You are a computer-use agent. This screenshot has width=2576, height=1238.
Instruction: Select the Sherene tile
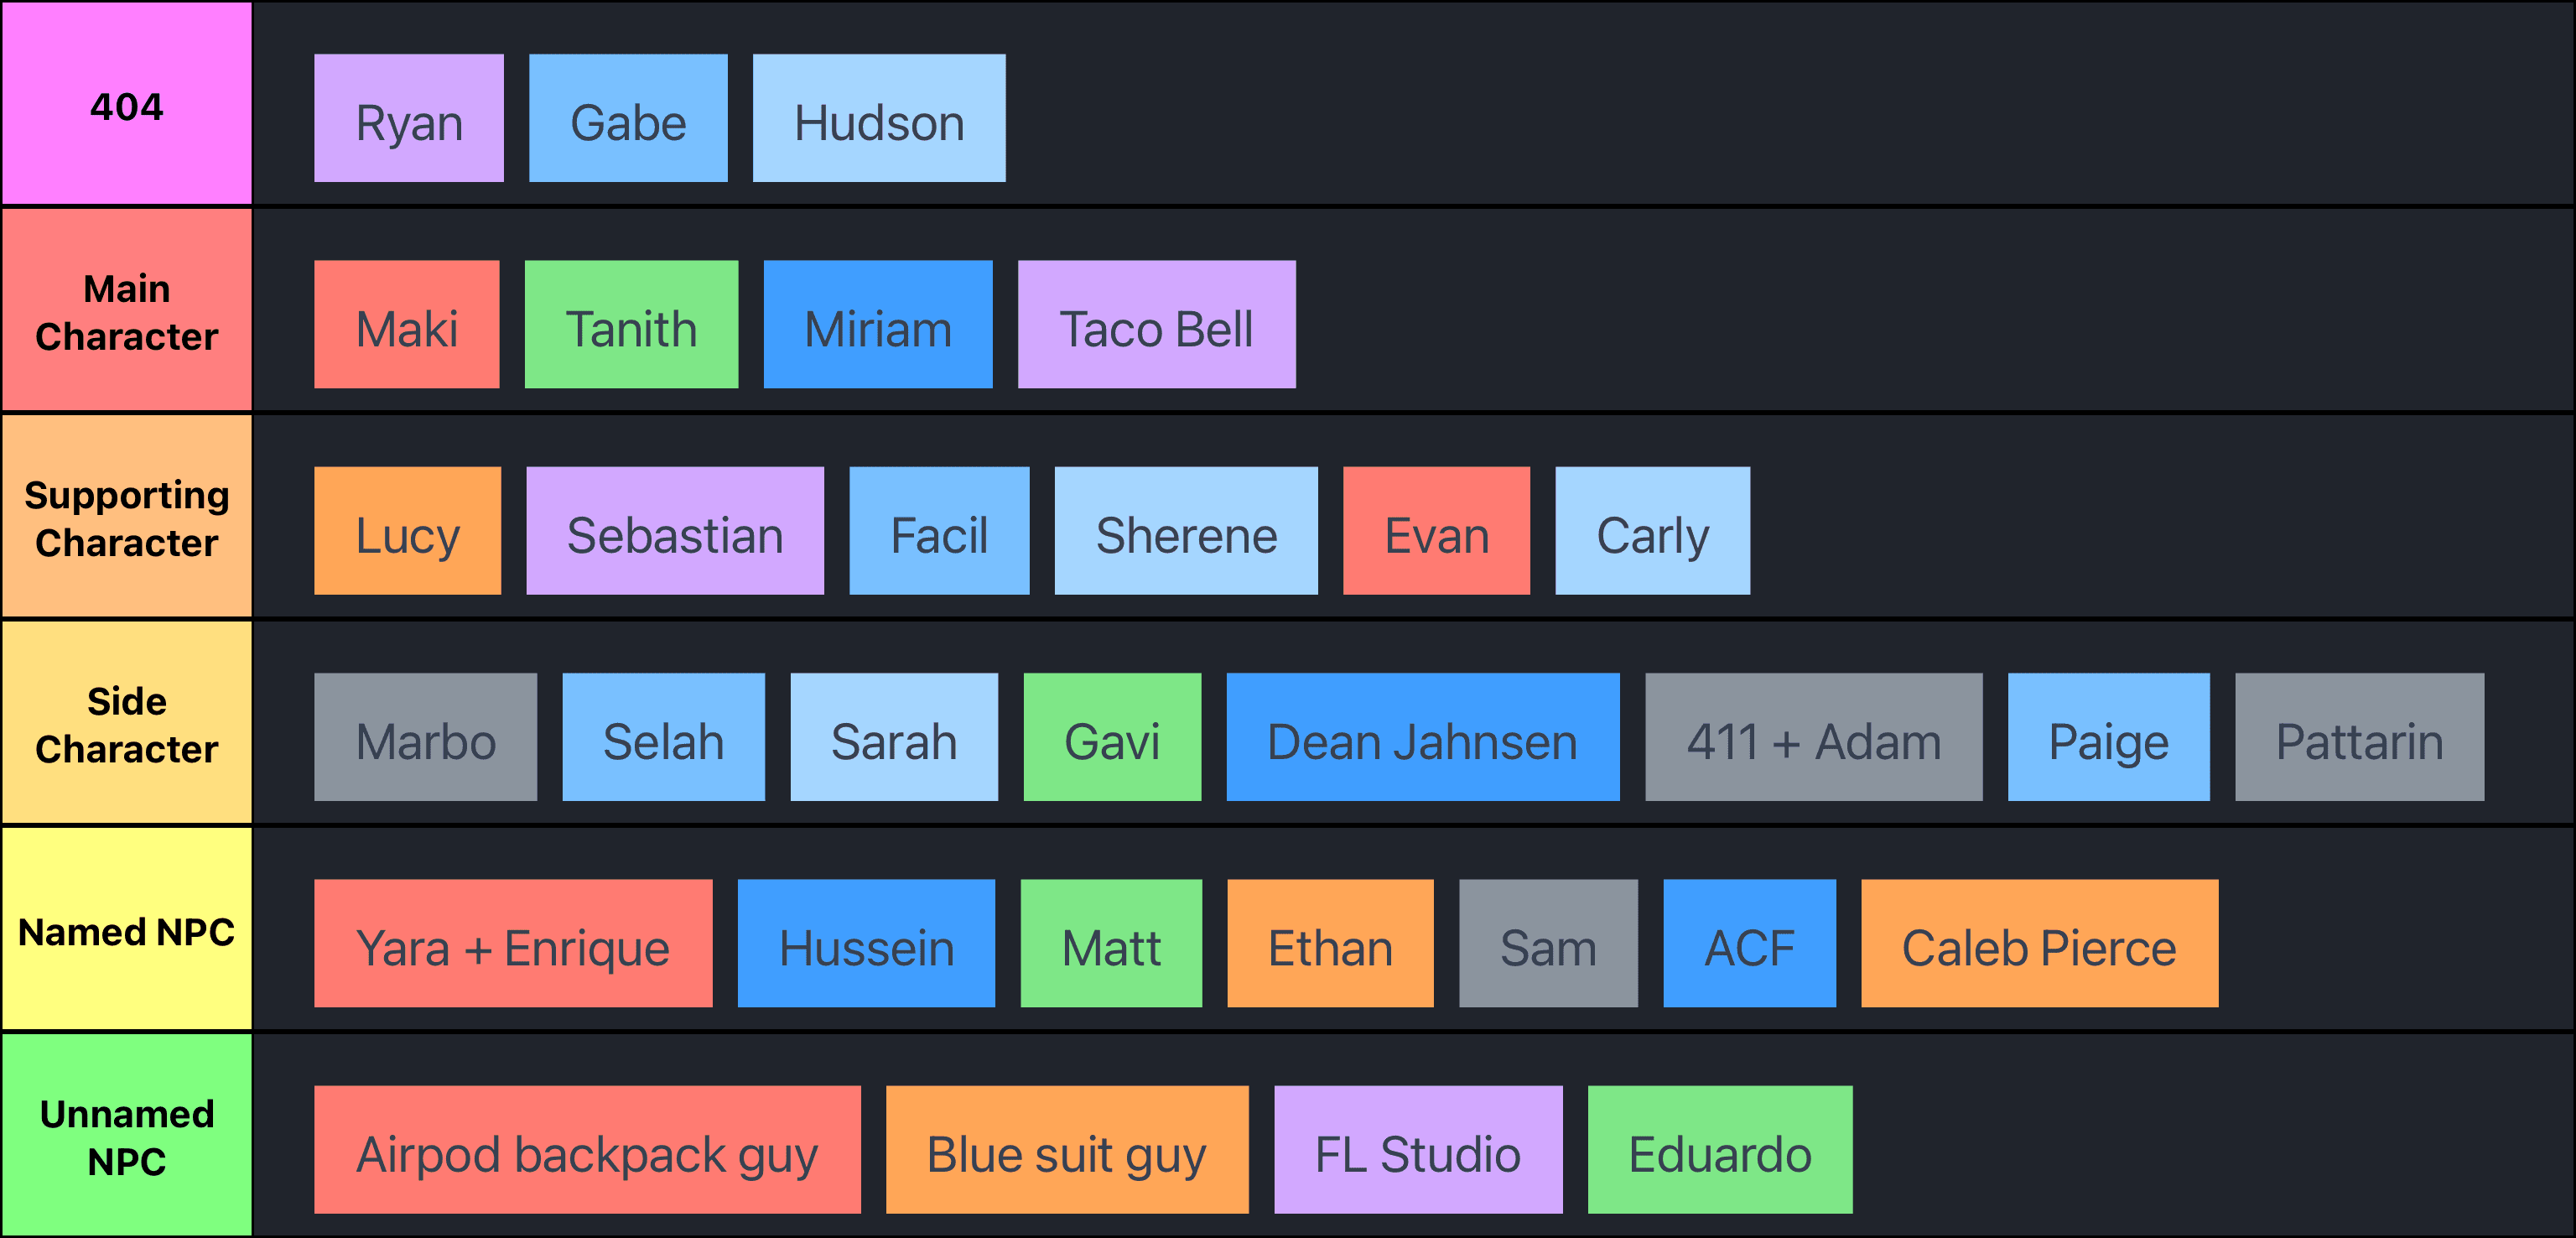[x=1185, y=530]
